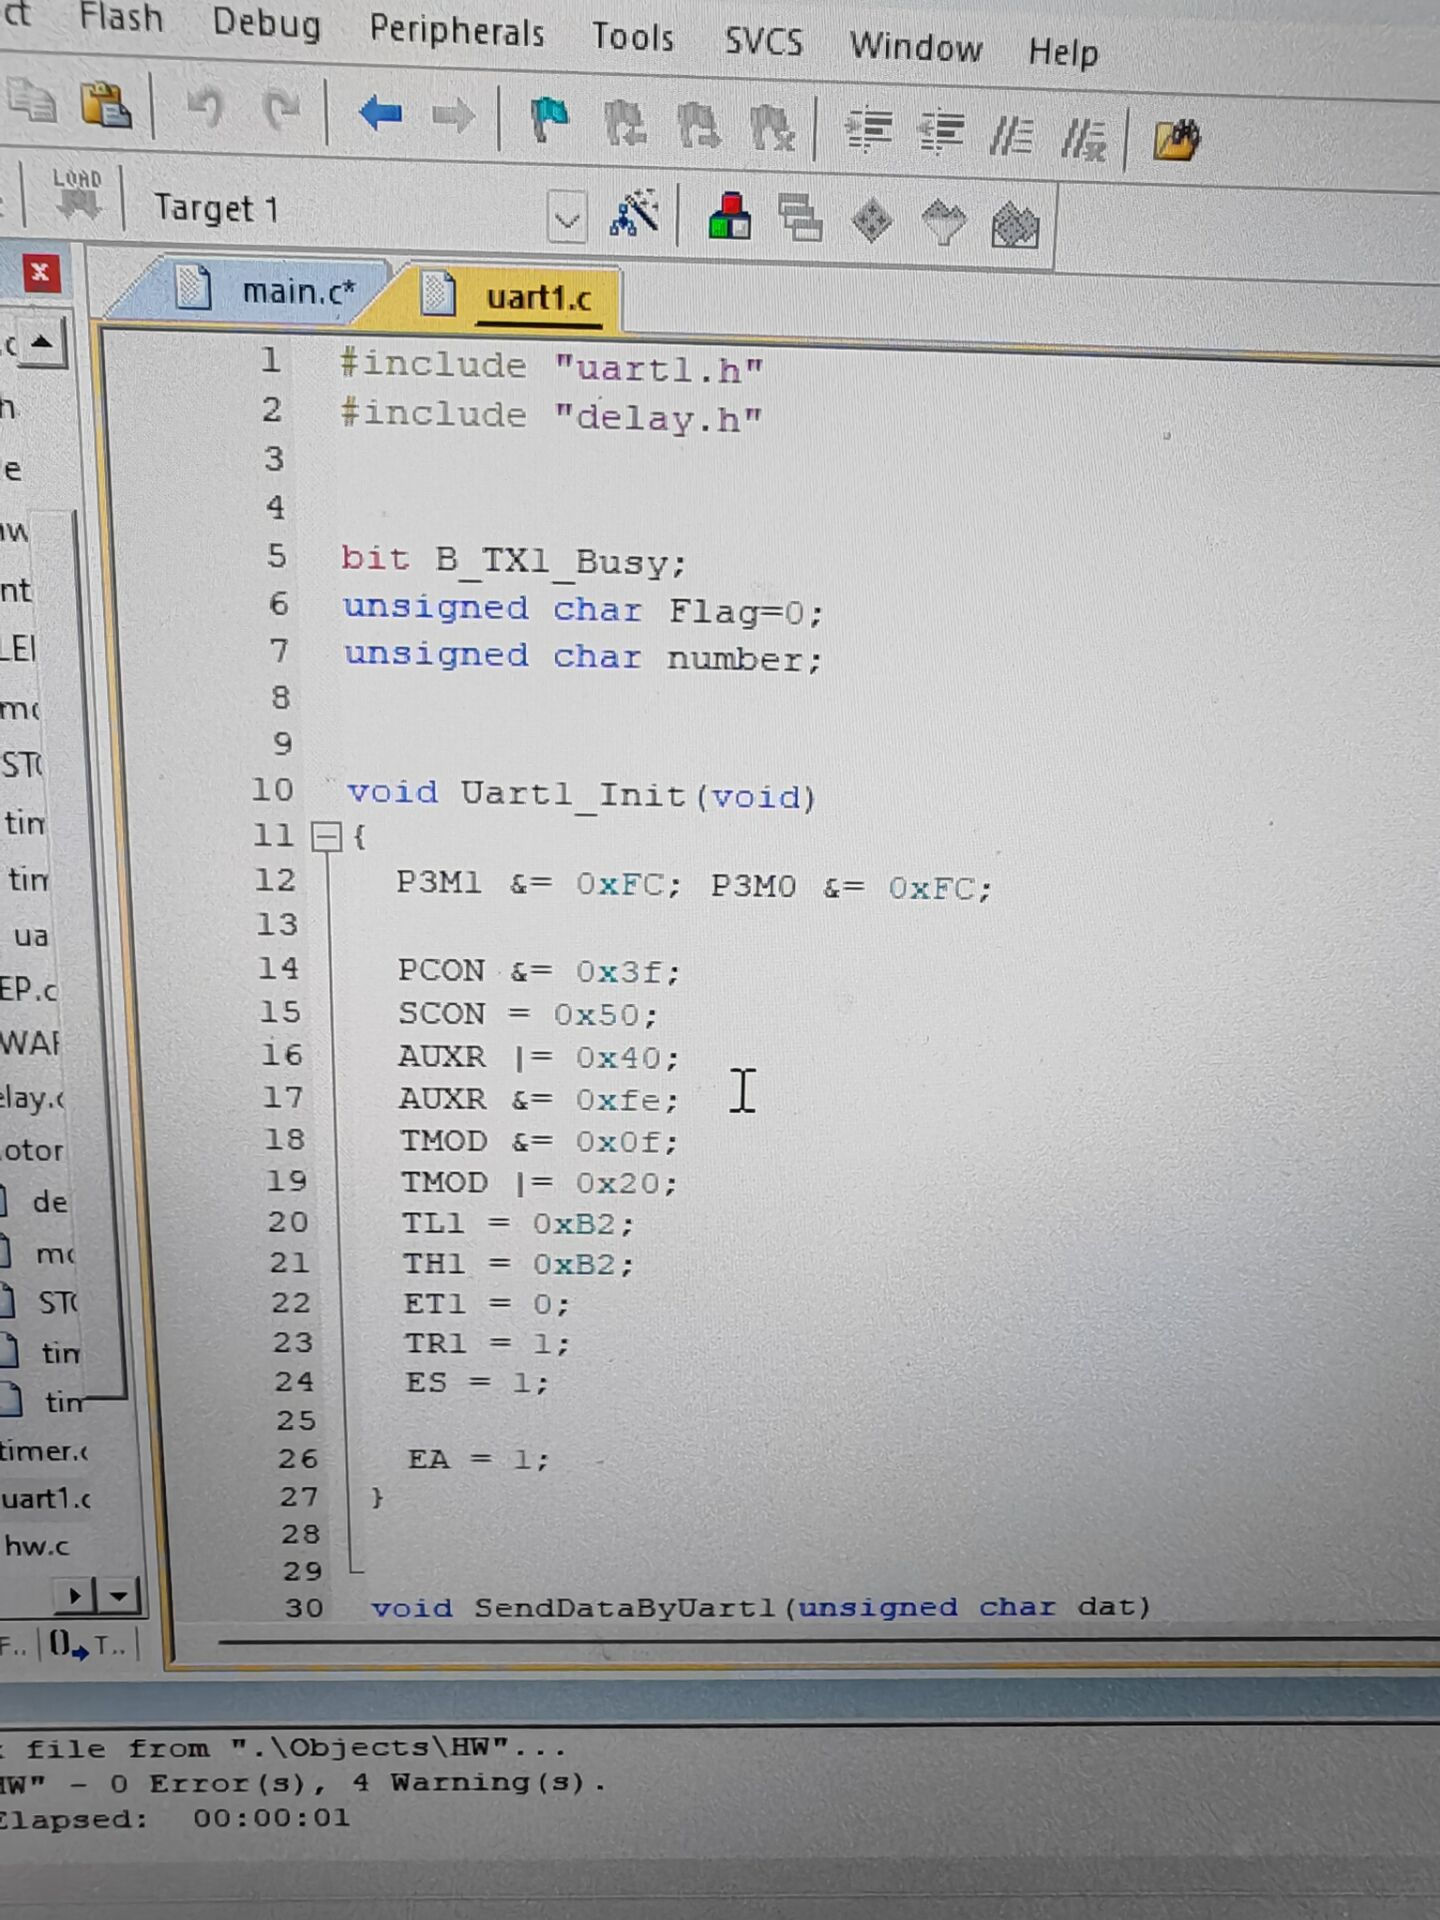Launch the Pack Installer icon
Viewport: 1440px width, 1920px height.
tap(1015, 226)
